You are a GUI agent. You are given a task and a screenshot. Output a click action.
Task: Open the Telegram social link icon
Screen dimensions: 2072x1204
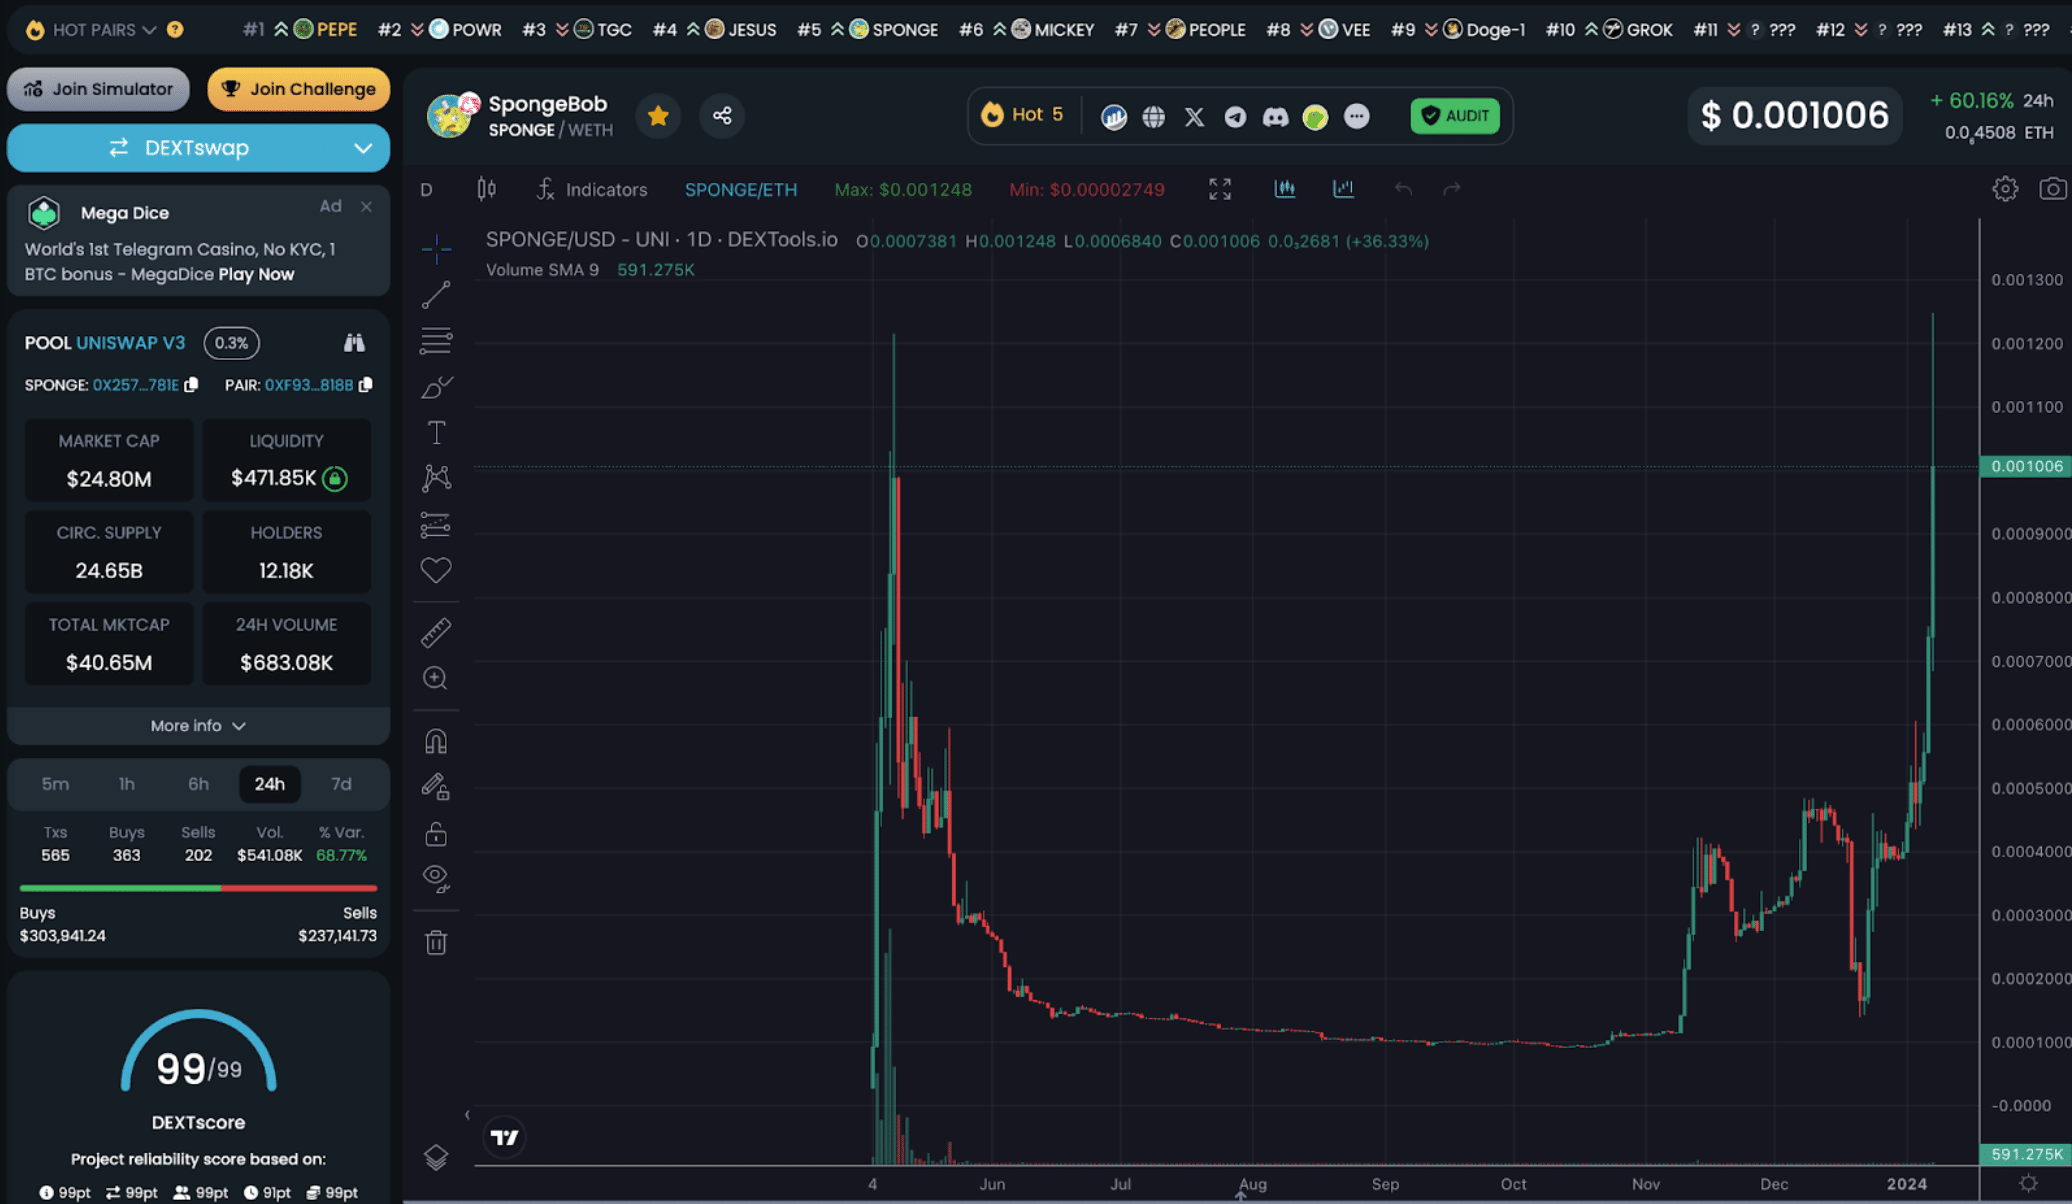[1235, 117]
